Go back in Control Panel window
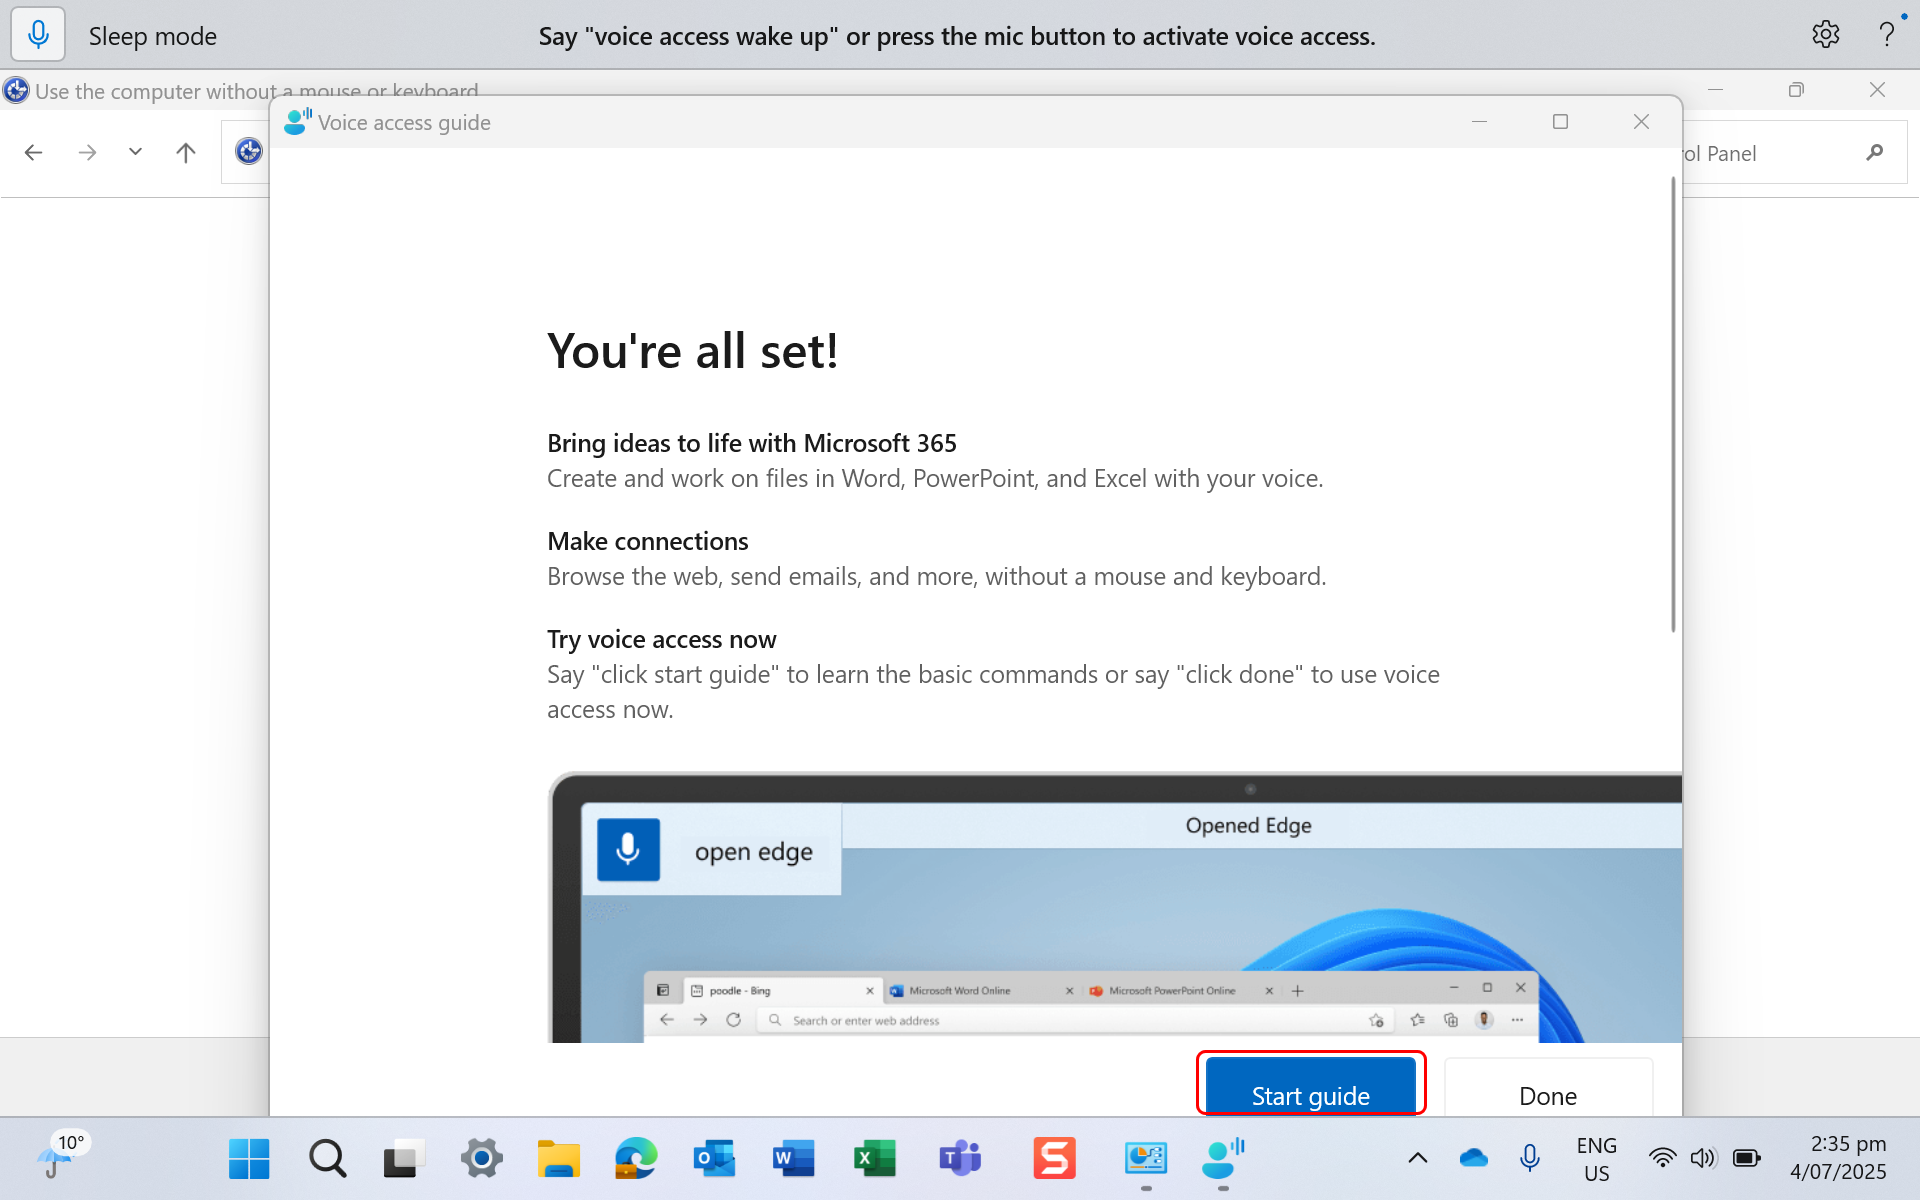This screenshot has width=1920, height=1200. tap(33, 153)
